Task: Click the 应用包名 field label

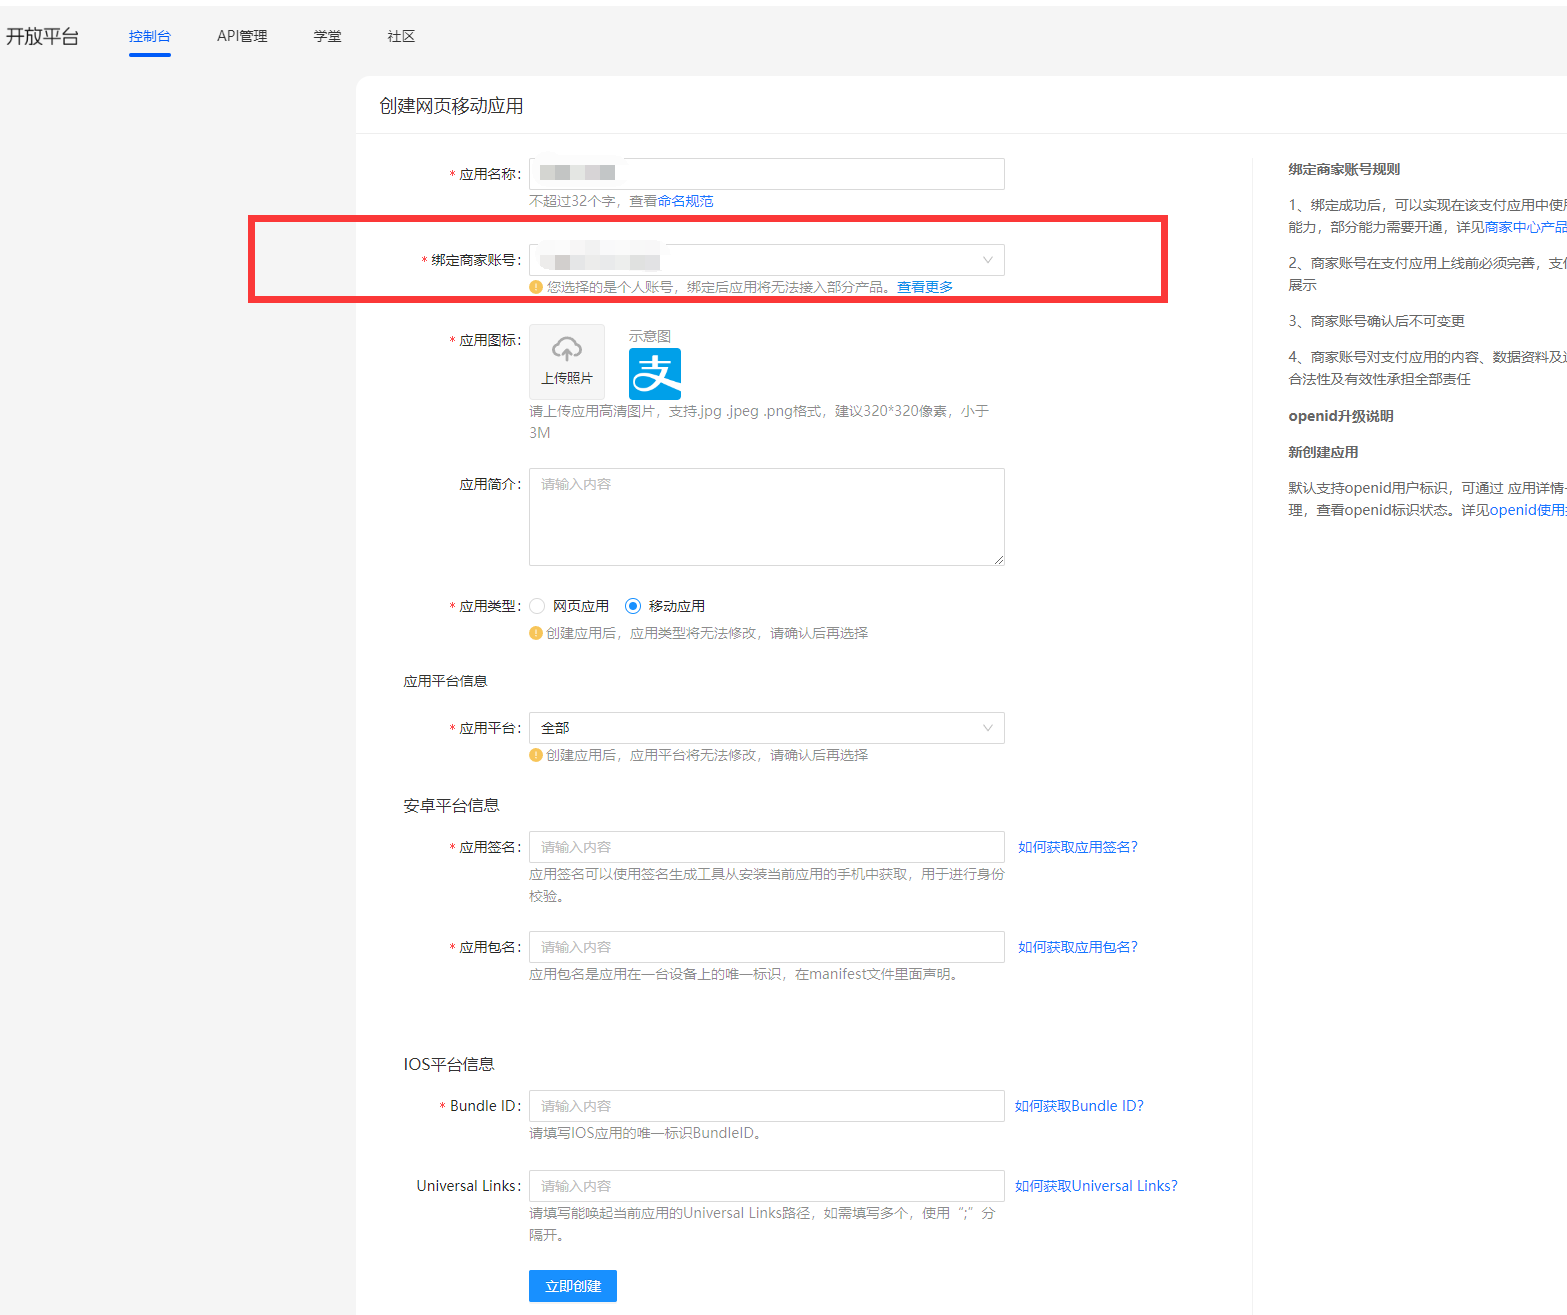Action: coord(489,947)
